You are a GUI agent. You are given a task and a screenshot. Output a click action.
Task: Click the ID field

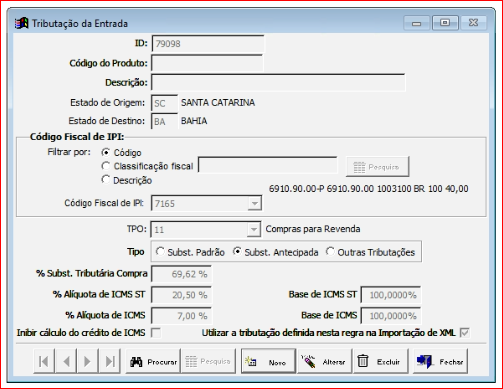pyautogui.click(x=208, y=44)
